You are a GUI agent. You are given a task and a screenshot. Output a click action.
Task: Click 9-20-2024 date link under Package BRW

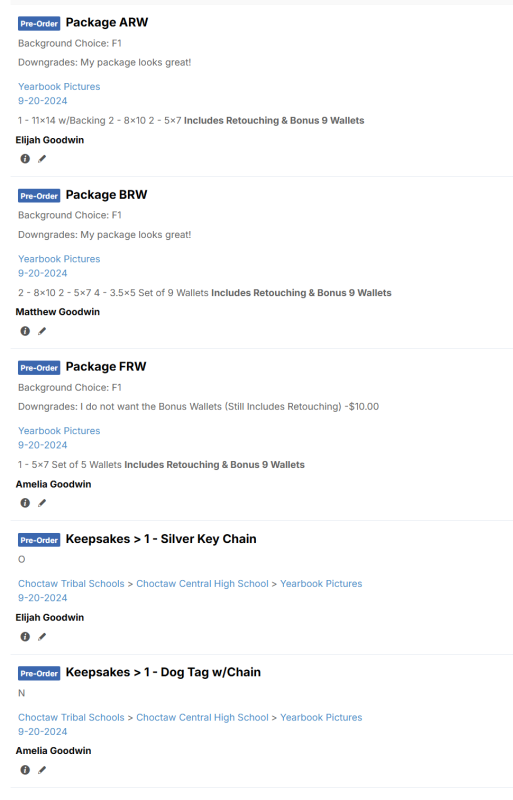point(43,273)
